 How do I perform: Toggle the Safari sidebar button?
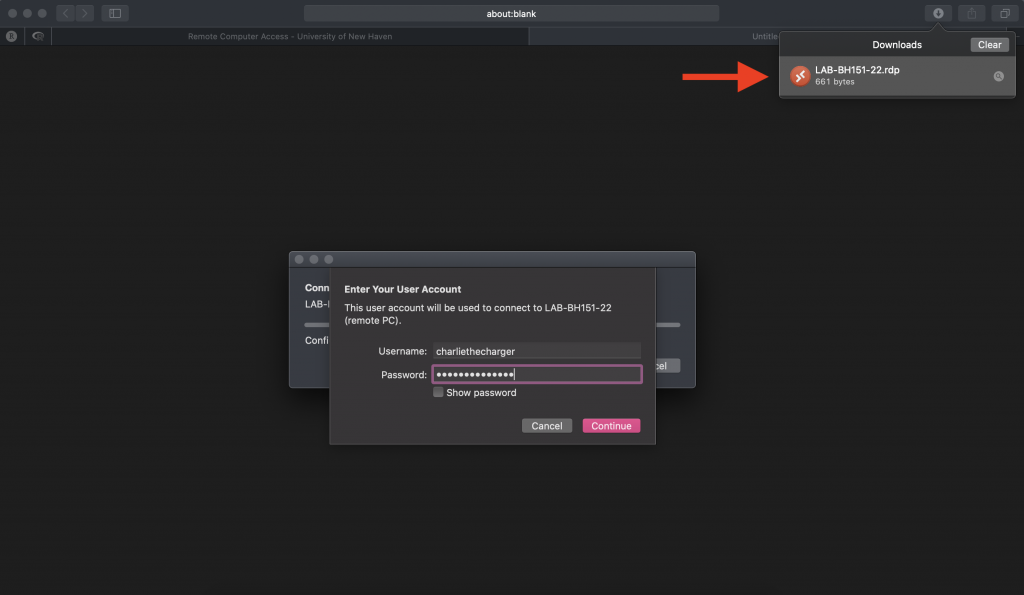pyautogui.click(x=114, y=13)
